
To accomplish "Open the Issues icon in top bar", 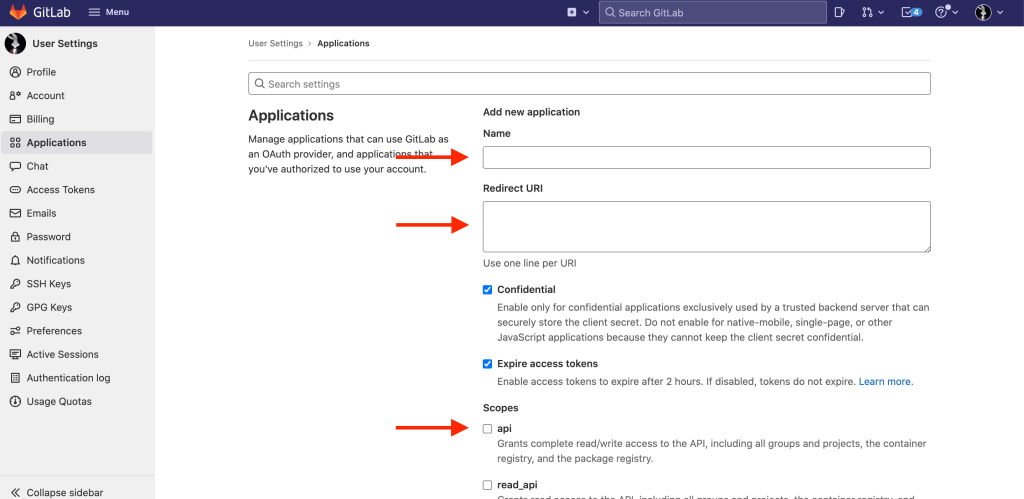I will pyautogui.click(x=840, y=12).
